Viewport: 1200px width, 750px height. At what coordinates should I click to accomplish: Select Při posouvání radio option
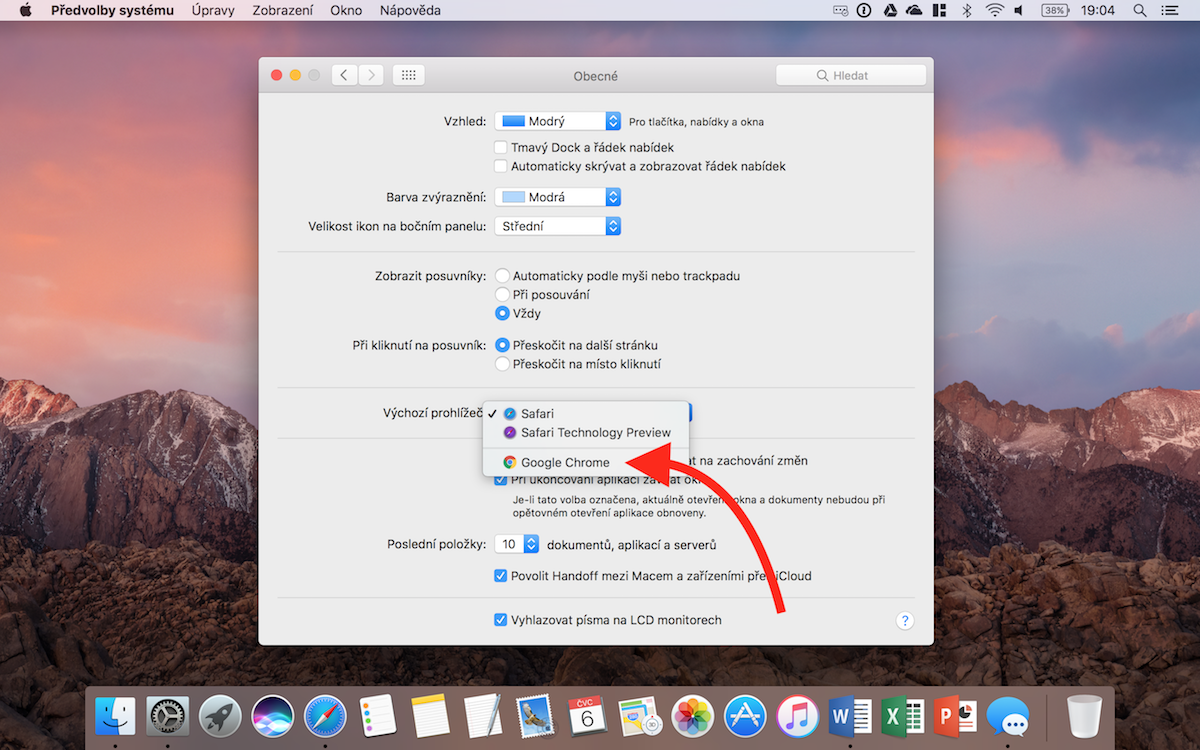[502, 294]
